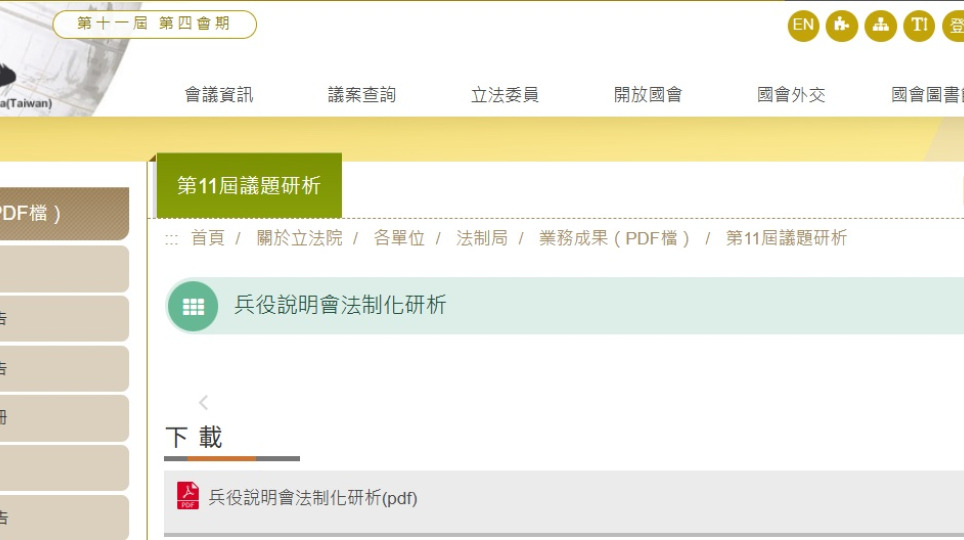Open the sitemap hierarchy icon

[x=881, y=25]
